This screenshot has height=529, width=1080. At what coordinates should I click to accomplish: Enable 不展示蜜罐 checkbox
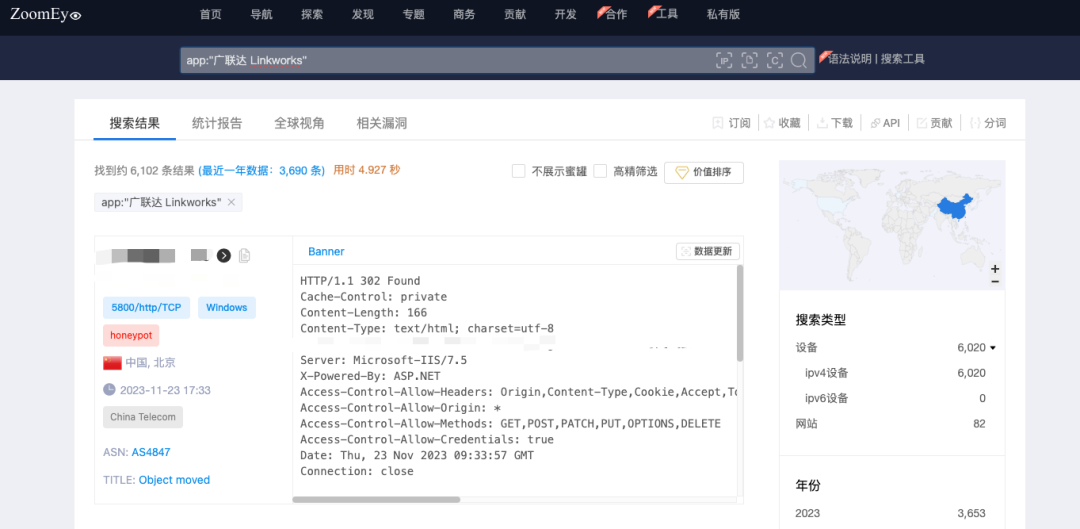click(x=519, y=172)
